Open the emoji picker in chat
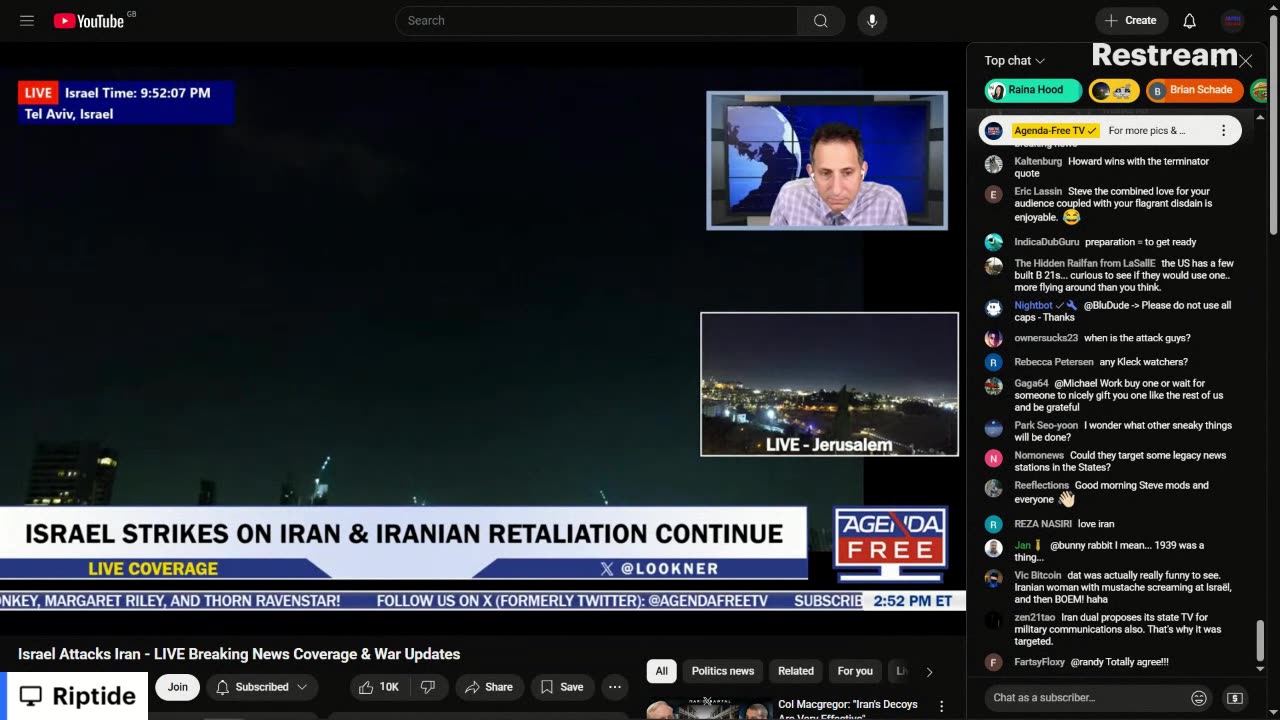Screen dimensions: 1280x720 (1198, 698)
